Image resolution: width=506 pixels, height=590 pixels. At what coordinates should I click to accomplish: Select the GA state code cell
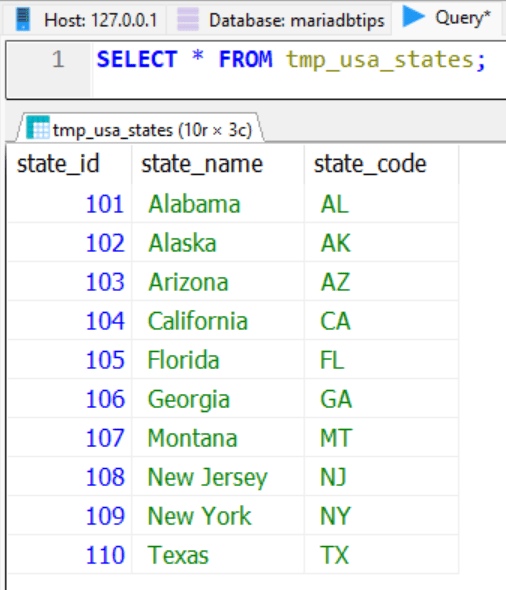coord(381,399)
